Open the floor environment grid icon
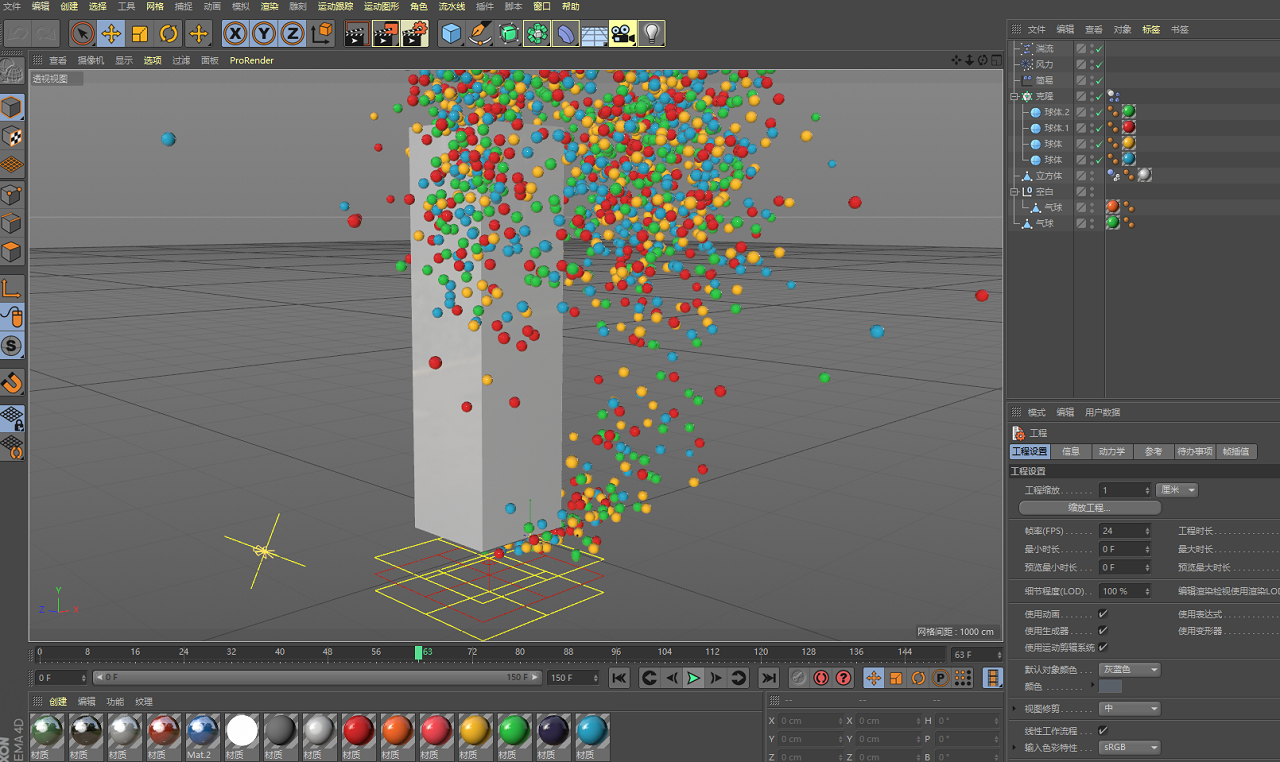Viewport: 1280px width, 762px height. 594,34
